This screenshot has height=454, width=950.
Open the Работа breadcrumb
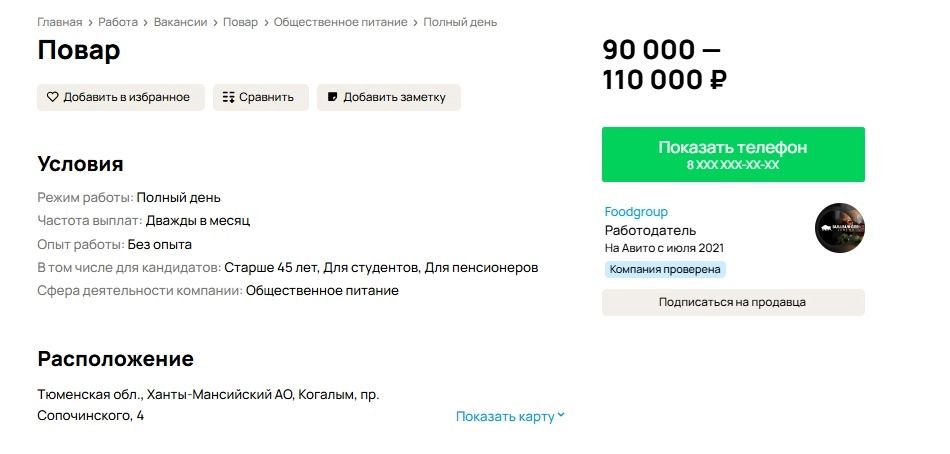(x=118, y=22)
